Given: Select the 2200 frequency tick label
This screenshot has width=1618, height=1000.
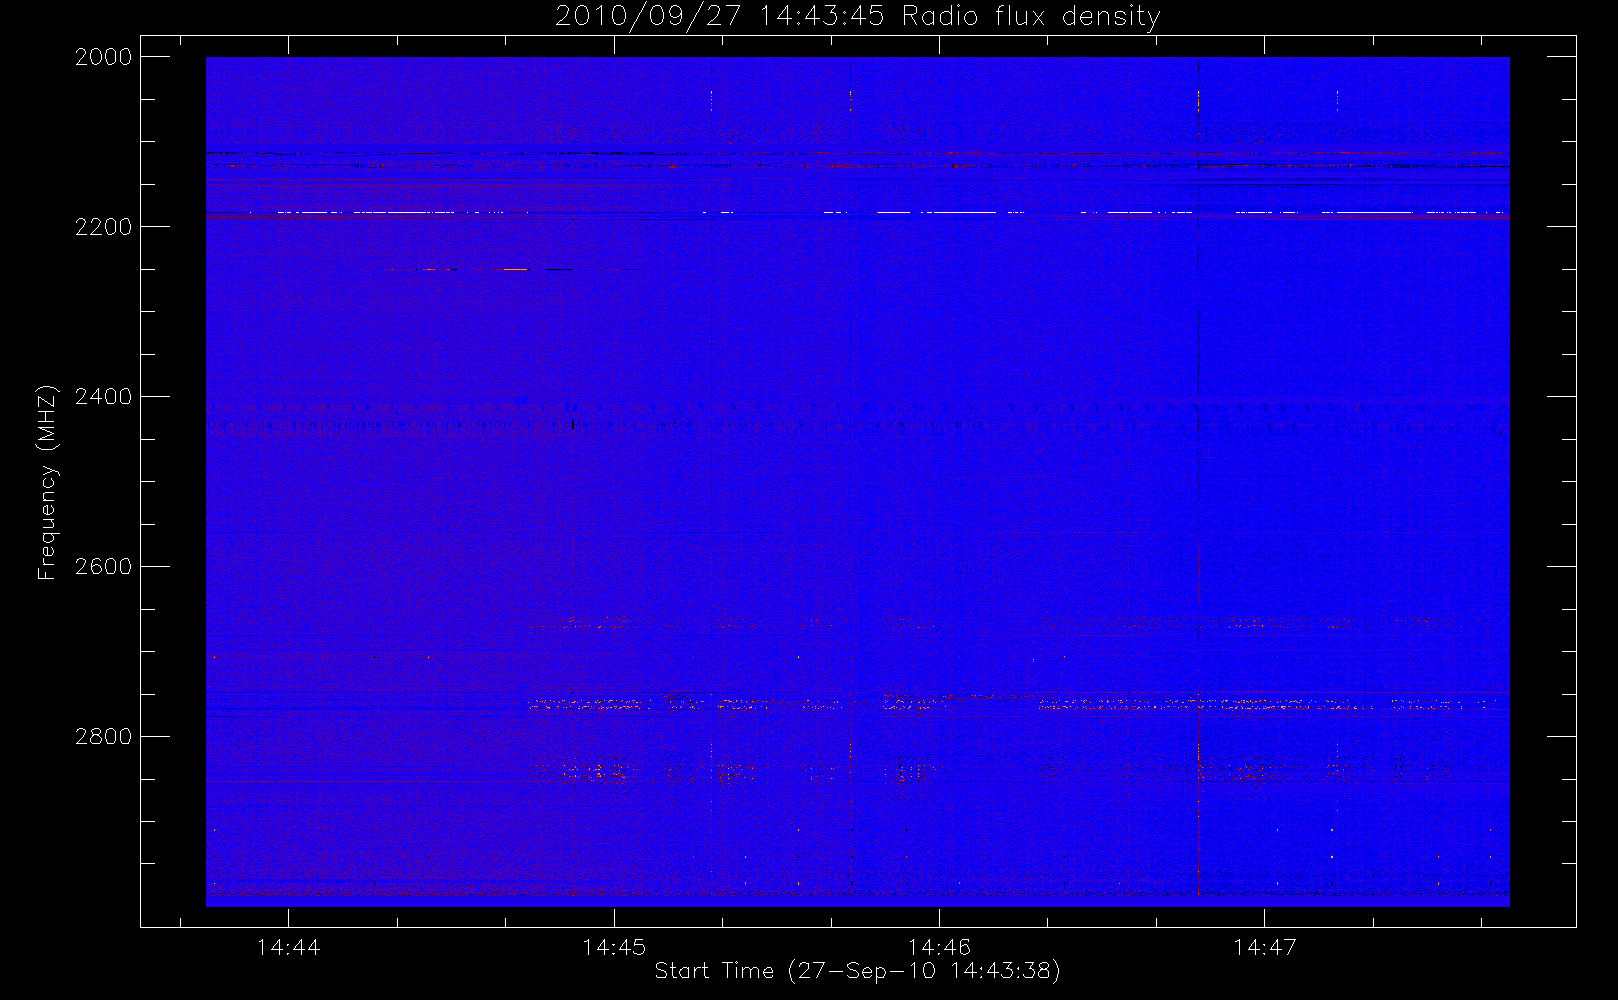Looking at the screenshot, I should click(x=104, y=227).
